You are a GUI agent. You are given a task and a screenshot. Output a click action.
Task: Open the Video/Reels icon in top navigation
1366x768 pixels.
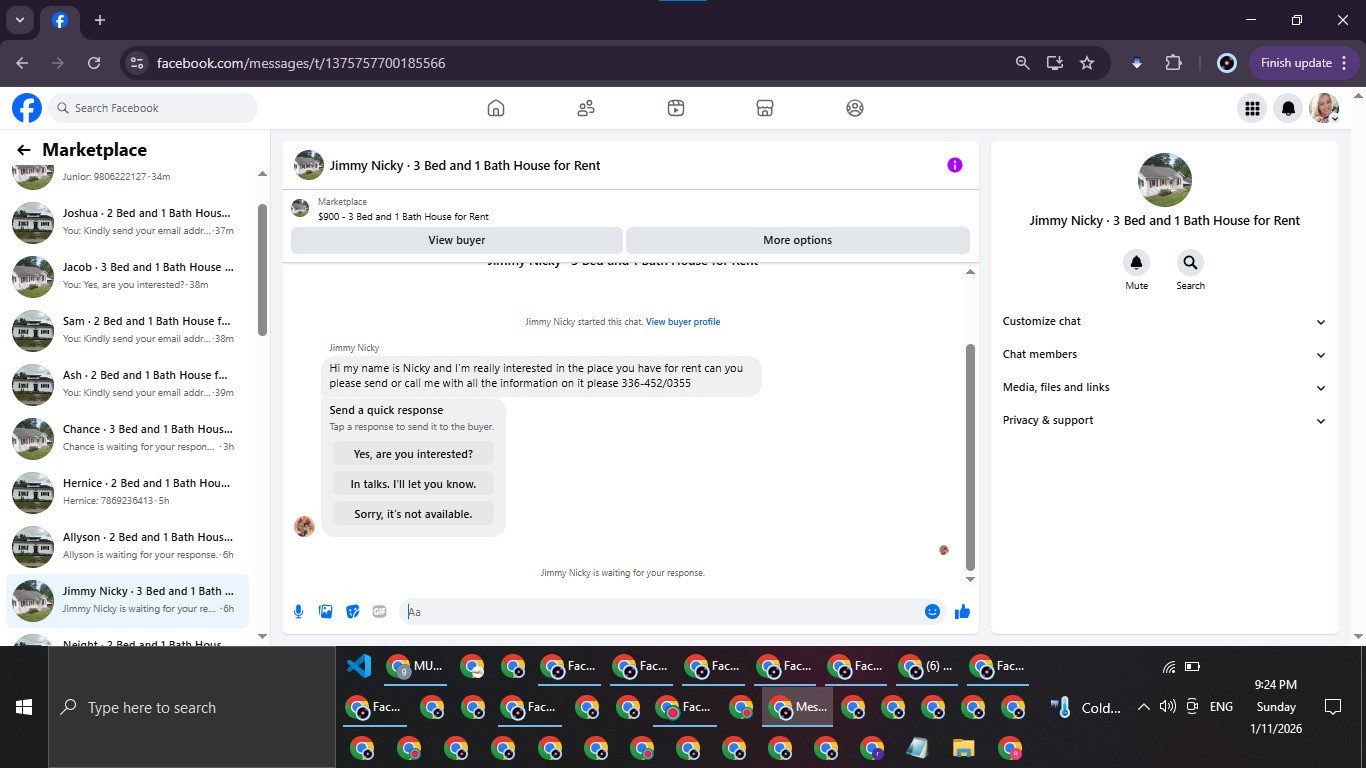point(676,108)
